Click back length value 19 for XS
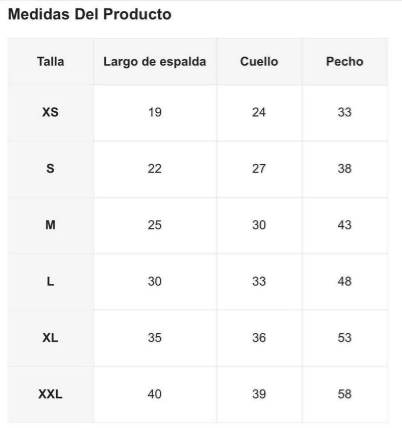Viewport: 402px width, 428px height. 155,112
